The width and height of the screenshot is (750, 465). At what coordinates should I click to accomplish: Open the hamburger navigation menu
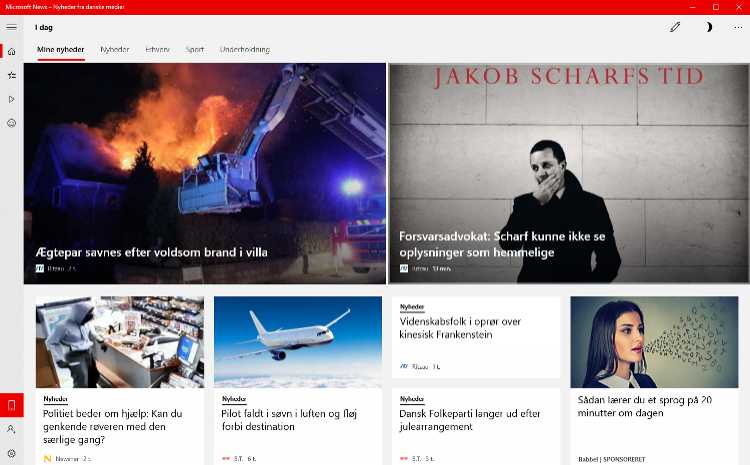(11, 27)
